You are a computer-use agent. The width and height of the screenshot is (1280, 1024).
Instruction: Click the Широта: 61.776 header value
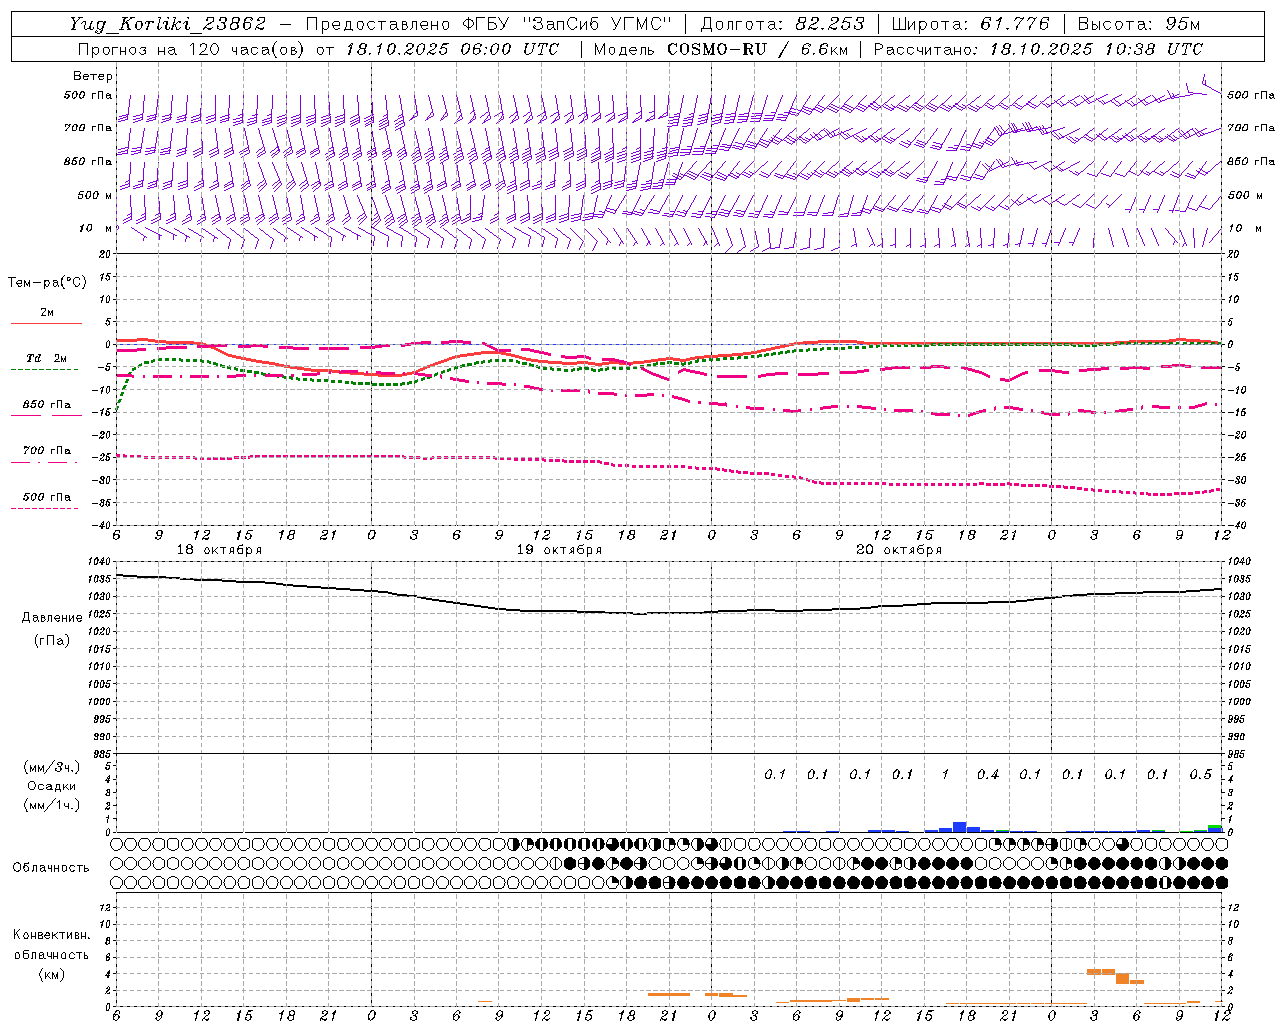[x=970, y=24]
